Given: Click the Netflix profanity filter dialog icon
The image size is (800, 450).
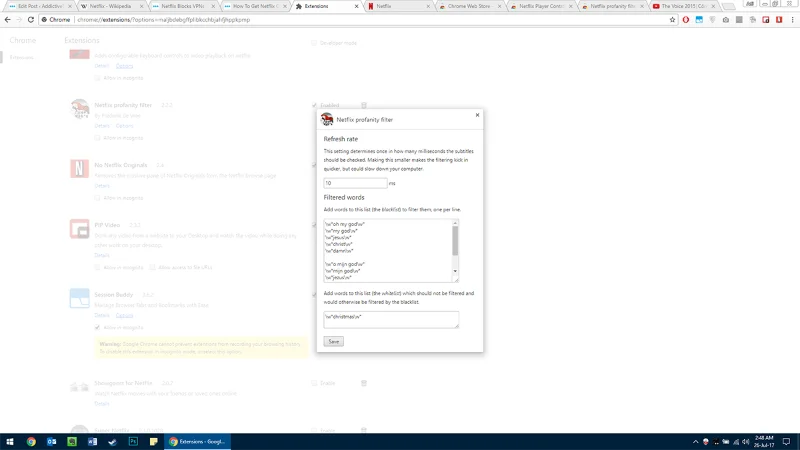Looking at the screenshot, I should coord(327,119).
